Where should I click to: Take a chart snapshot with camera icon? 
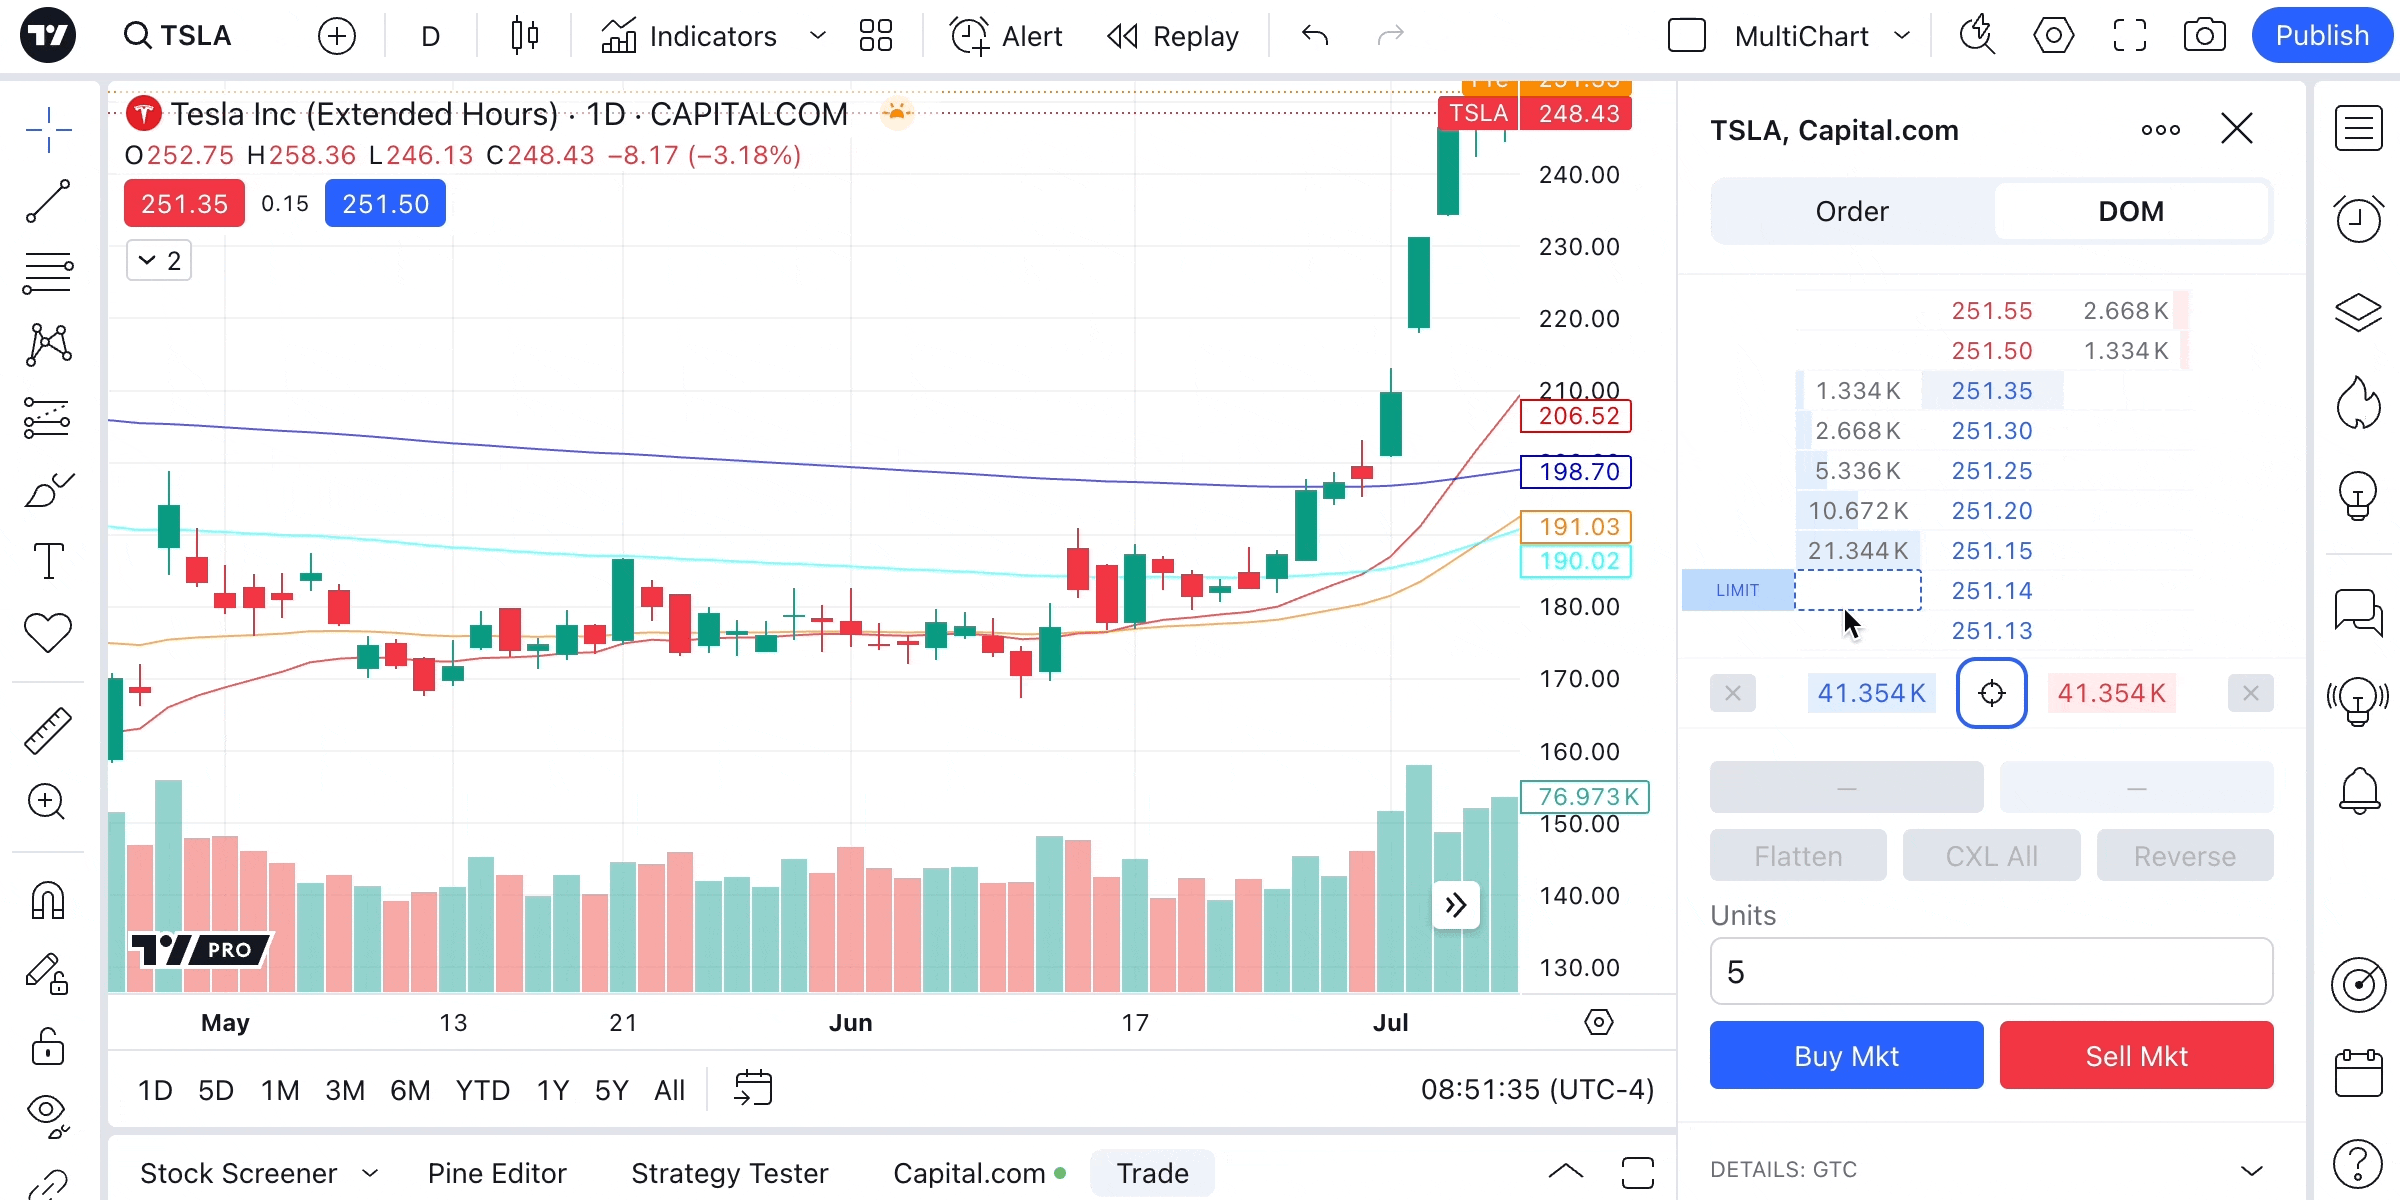[2204, 36]
